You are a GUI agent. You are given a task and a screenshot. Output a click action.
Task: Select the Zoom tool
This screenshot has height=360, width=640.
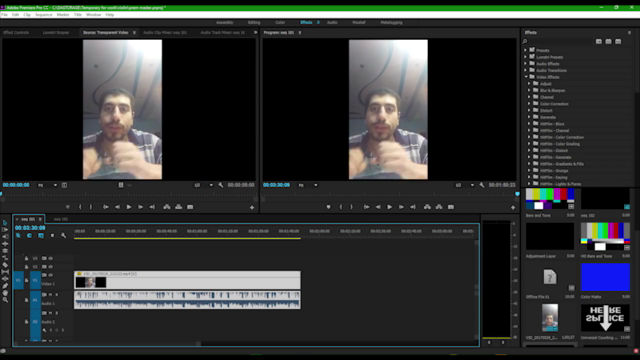click(5, 300)
